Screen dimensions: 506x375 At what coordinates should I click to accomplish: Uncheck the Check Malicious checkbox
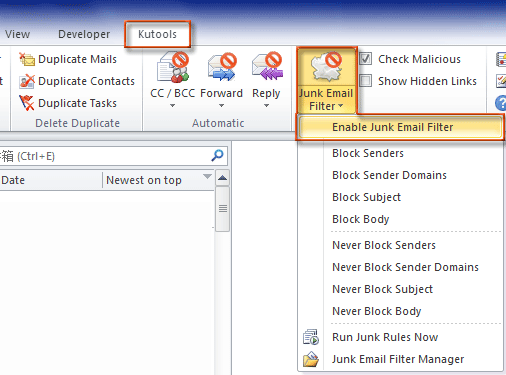click(365, 59)
